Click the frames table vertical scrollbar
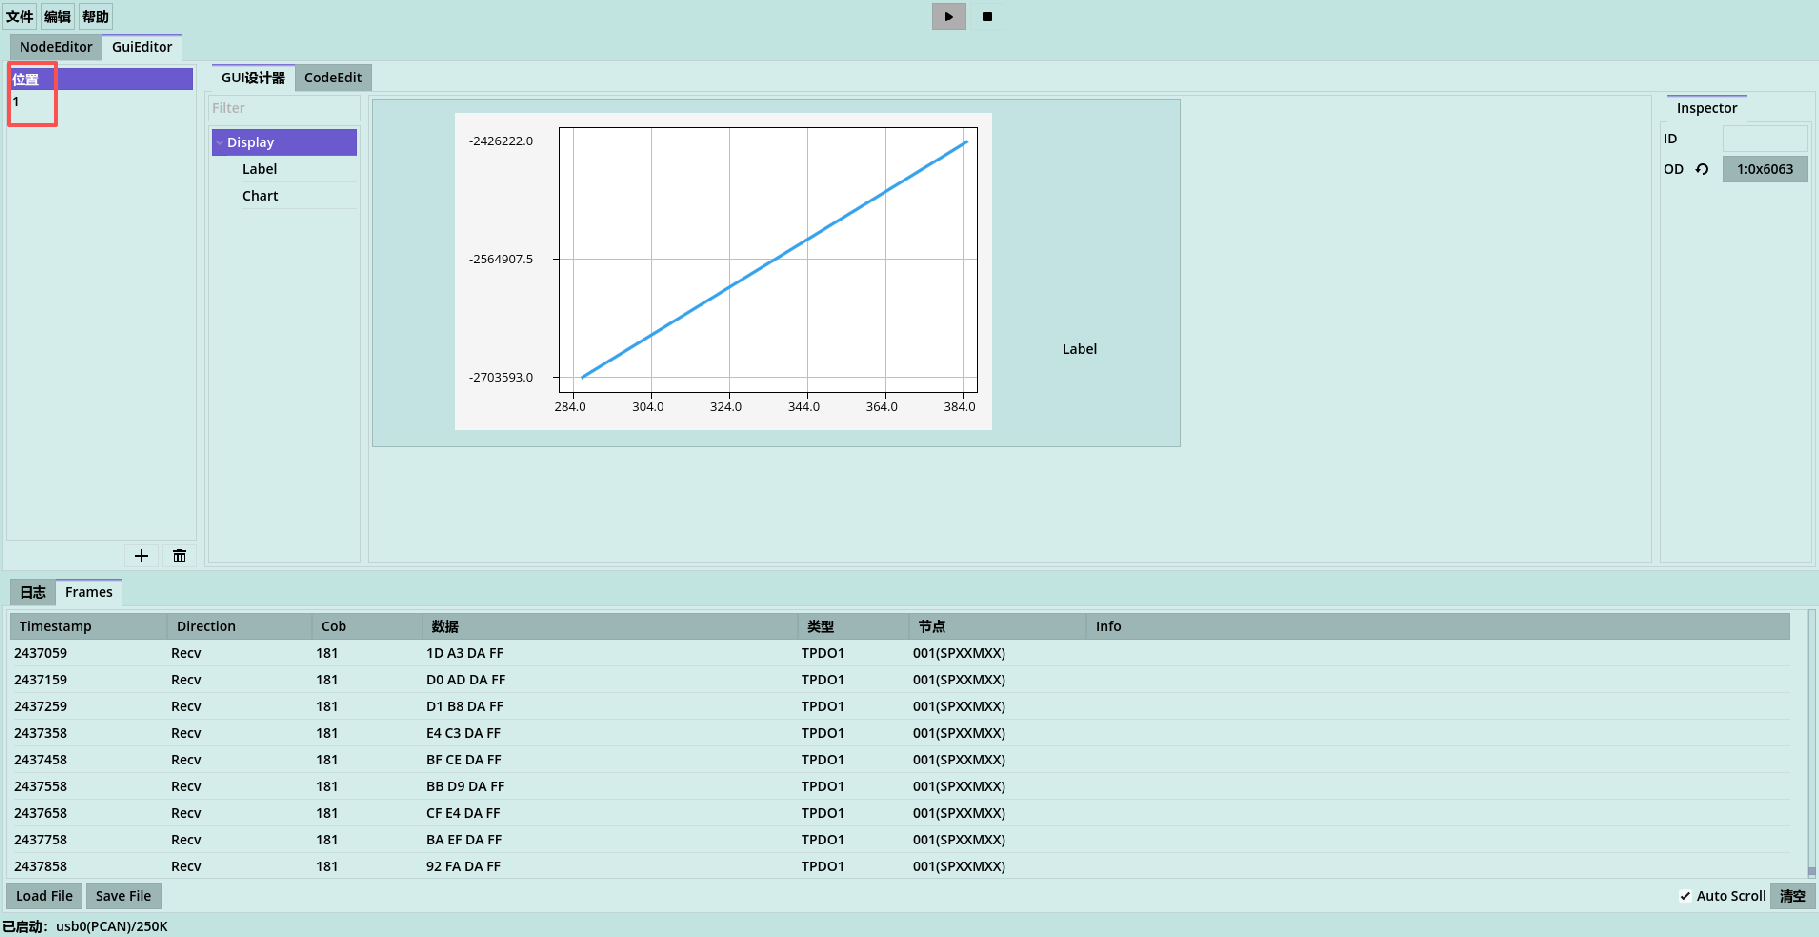1819x937 pixels. 1811,745
